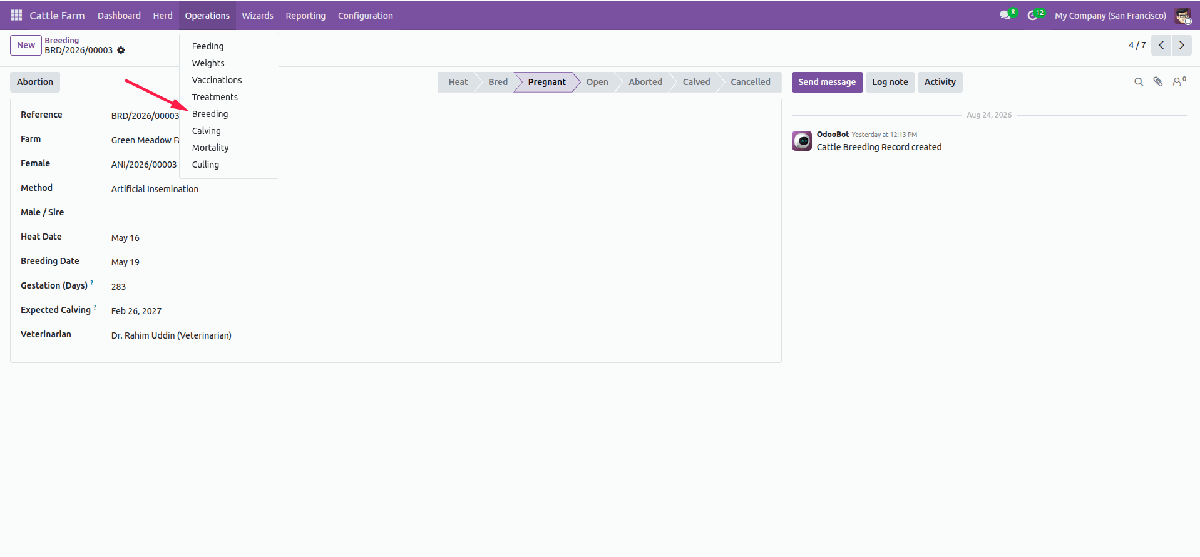Click Log note button
The width and height of the screenshot is (1200, 557).
[x=890, y=82]
